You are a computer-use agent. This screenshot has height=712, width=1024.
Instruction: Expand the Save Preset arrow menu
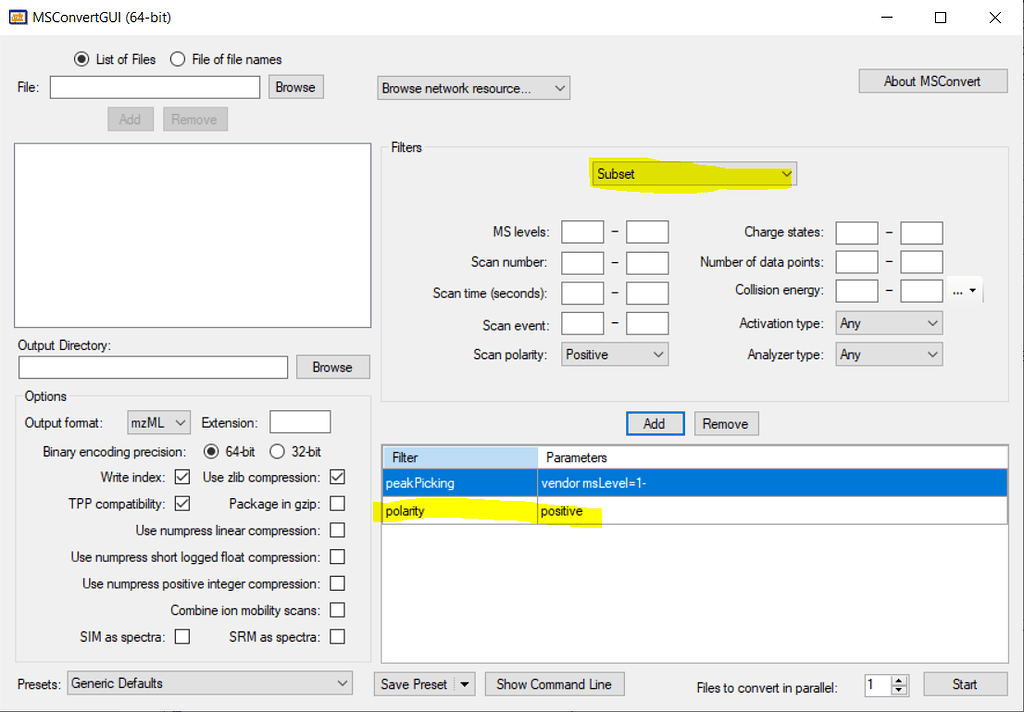coord(464,685)
